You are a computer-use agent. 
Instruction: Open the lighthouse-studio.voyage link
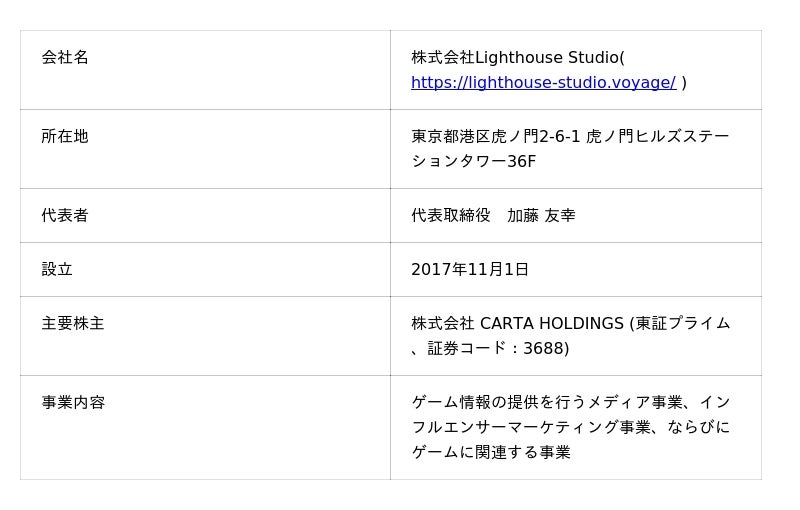(543, 83)
